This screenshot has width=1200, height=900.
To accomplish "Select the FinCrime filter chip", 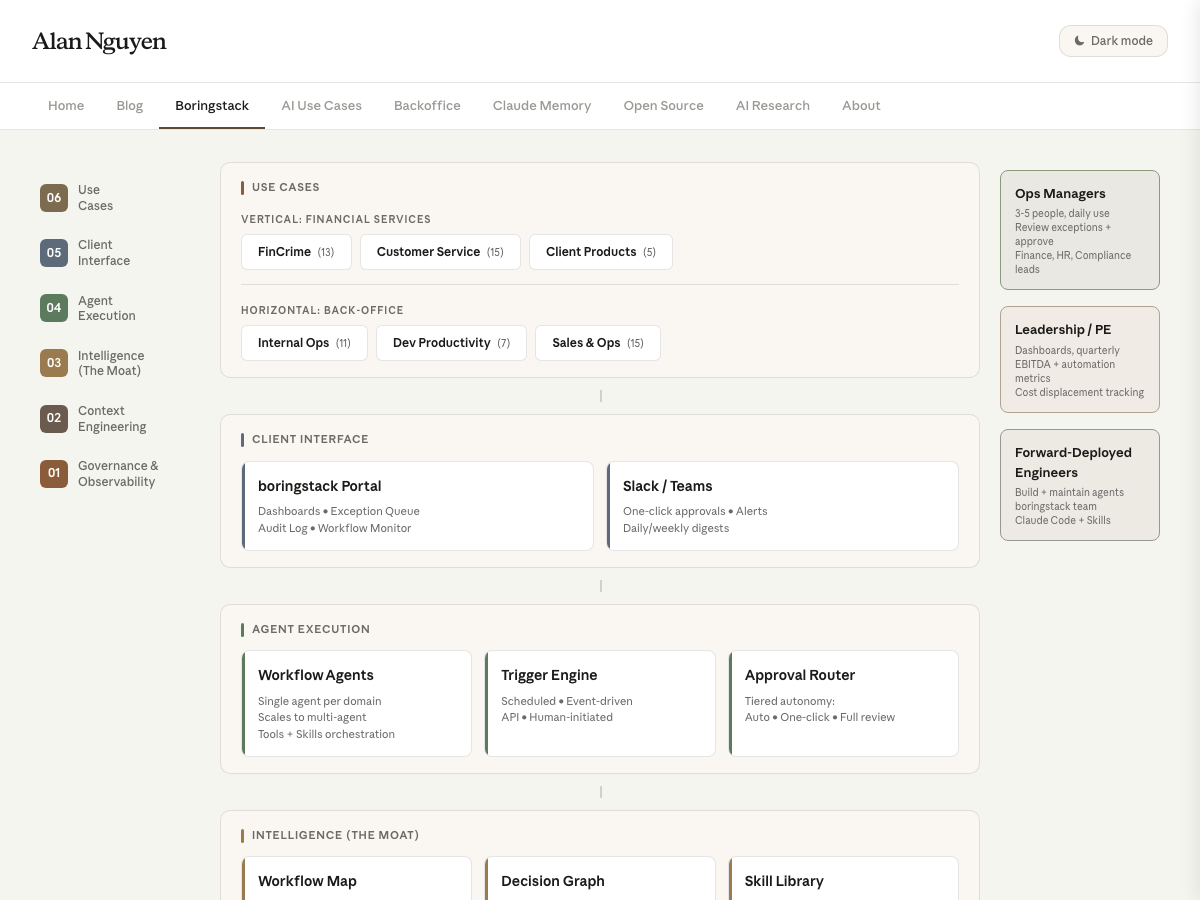I will coord(296,252).
